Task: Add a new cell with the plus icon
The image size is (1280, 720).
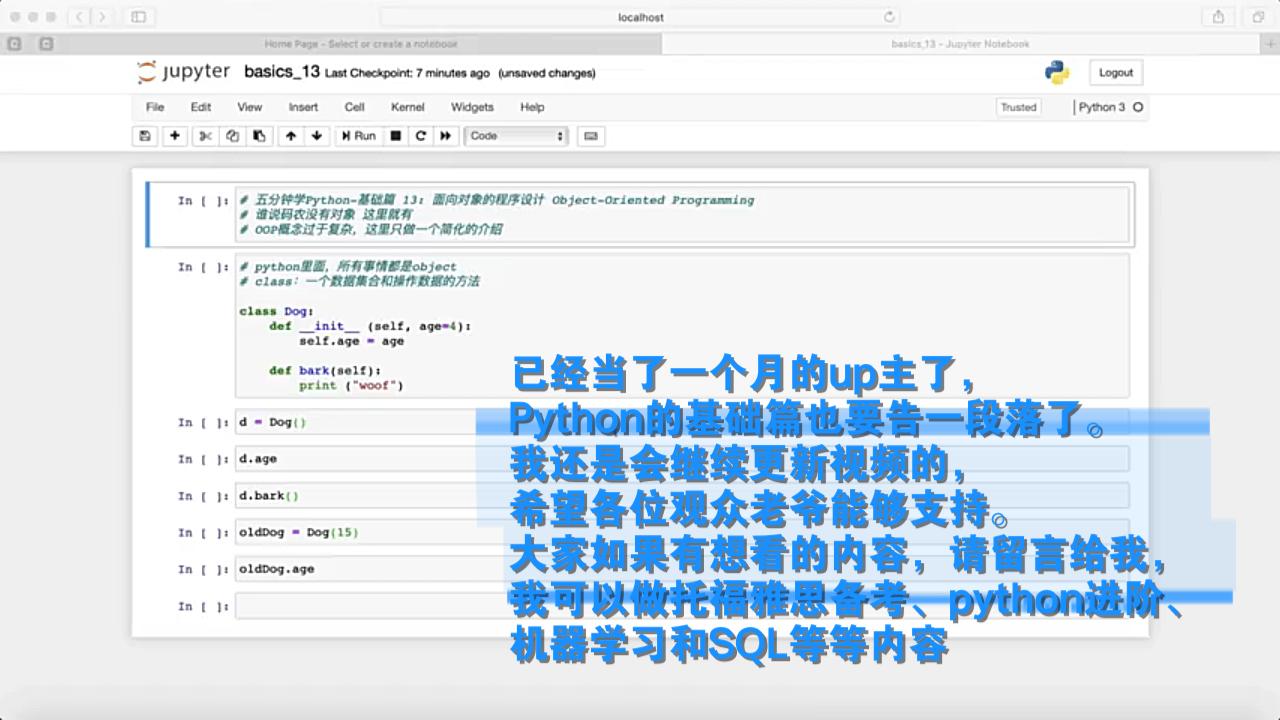Action: pyautogui.click(x=174, y=136)
